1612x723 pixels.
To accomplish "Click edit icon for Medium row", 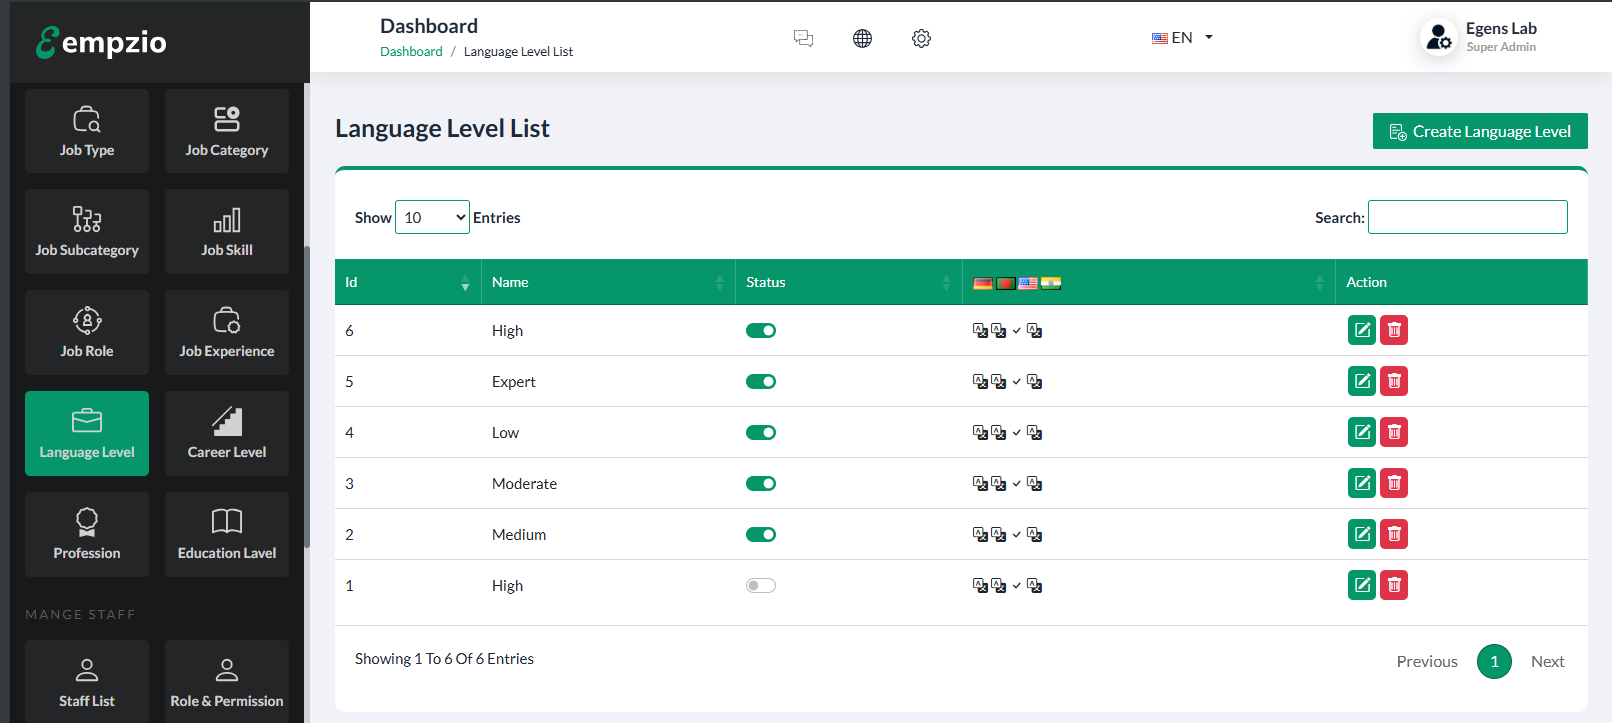I will (x=1361, y=534).
